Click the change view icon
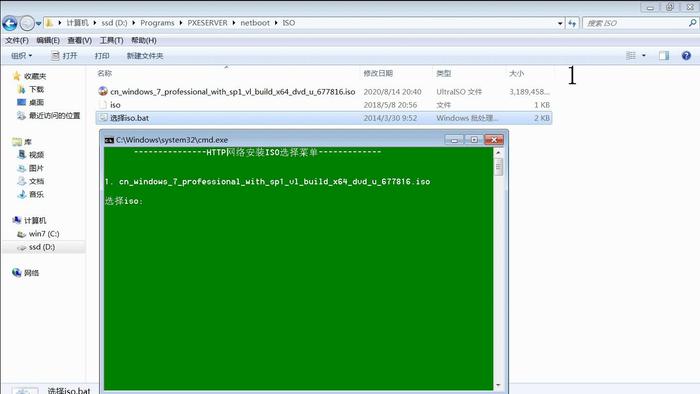Image resolution: width=700 pixels, height=394 pixels. tap(631, 56)
